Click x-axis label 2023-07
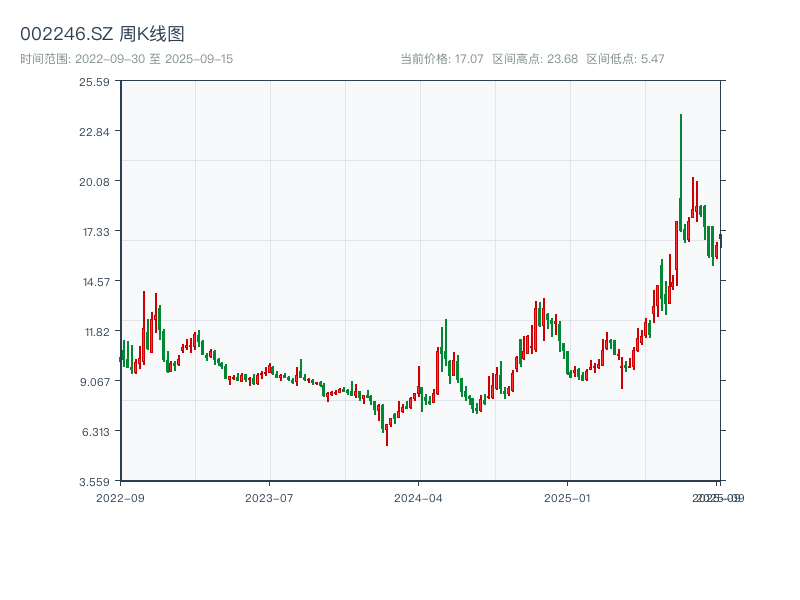800x600 pixels. tap(269, 498)
